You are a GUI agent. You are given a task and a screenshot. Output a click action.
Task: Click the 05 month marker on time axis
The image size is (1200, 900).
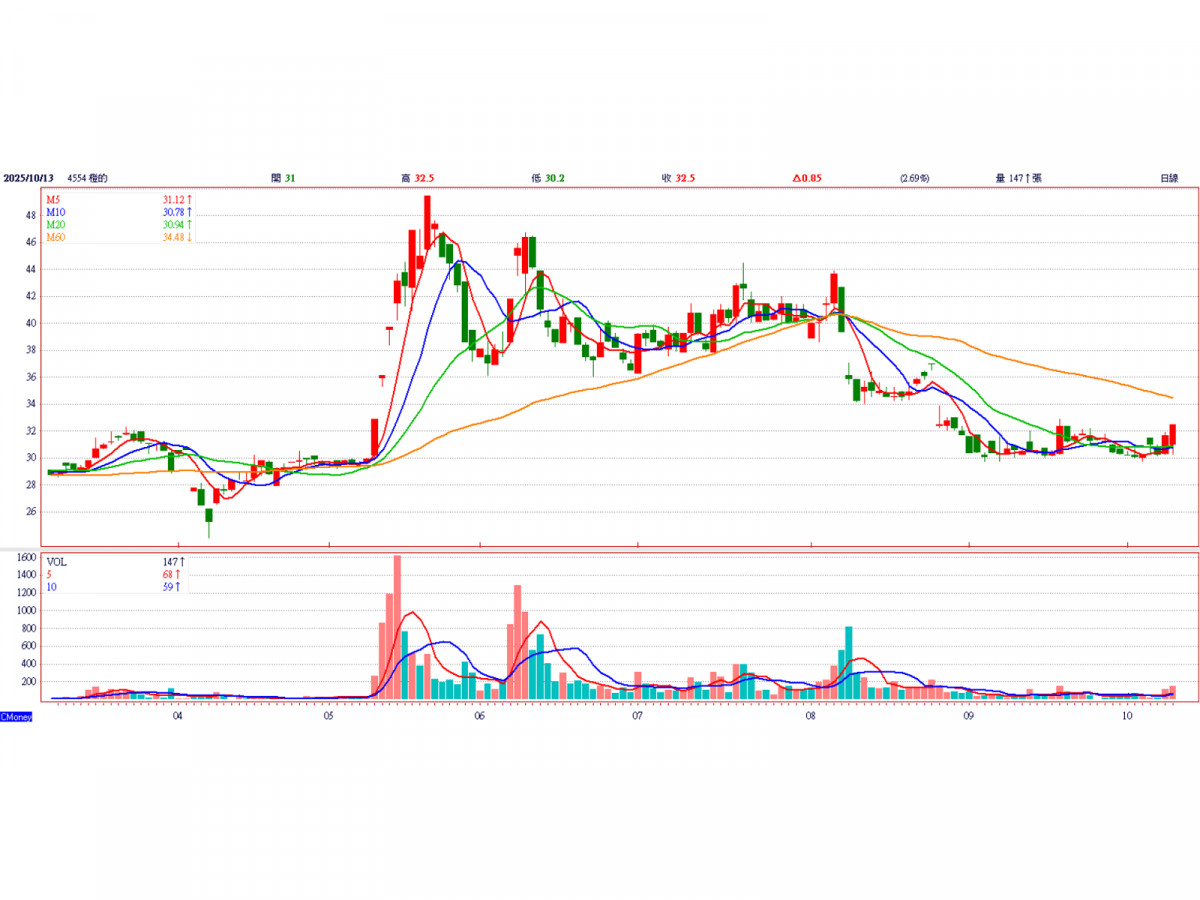click(329, 716)
